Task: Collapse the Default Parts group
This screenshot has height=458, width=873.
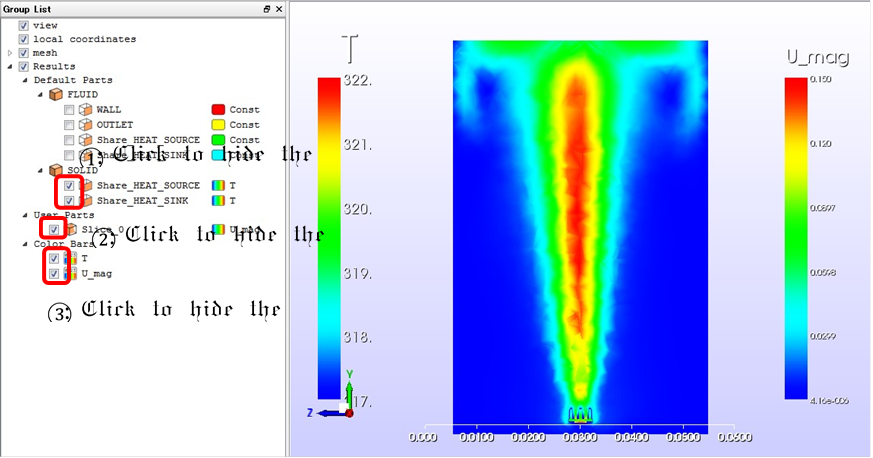Action: [24, 80]
